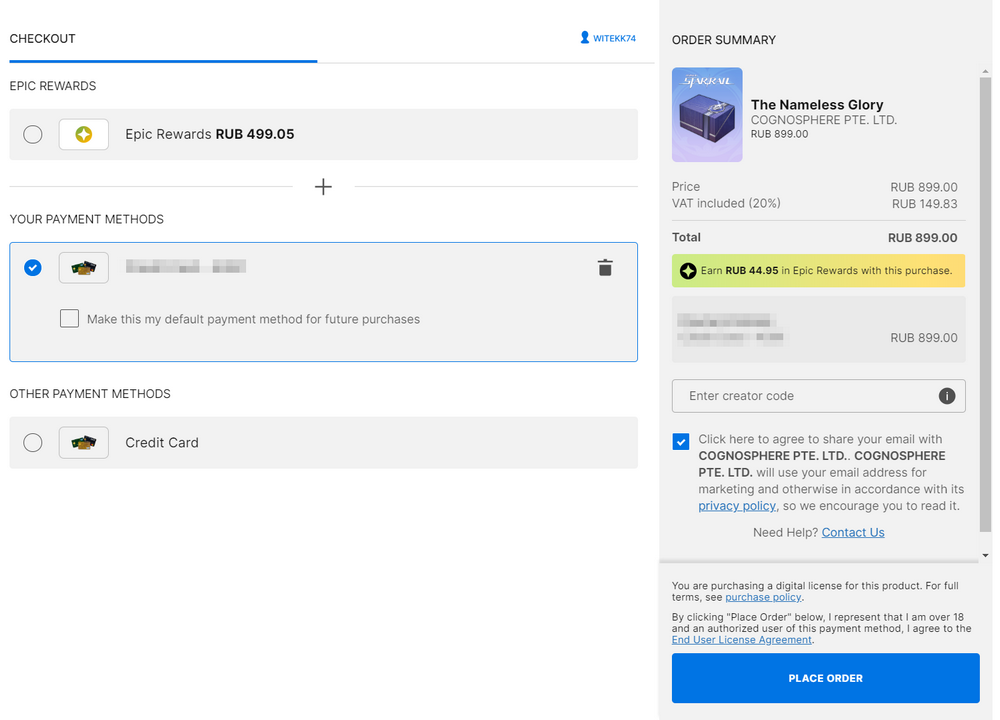Click the VAT included RUB 149.83 value

(x=924, y=204)
